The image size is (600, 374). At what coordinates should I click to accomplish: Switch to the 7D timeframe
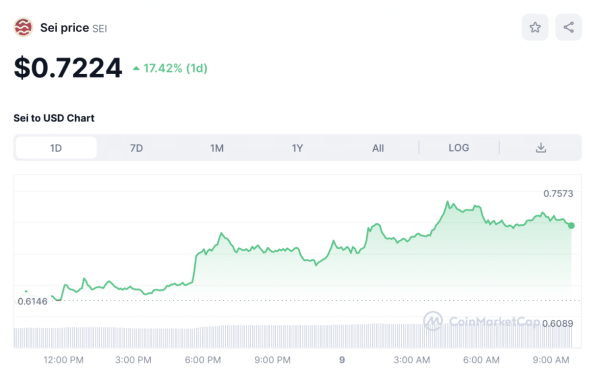(x=136, y=148)
